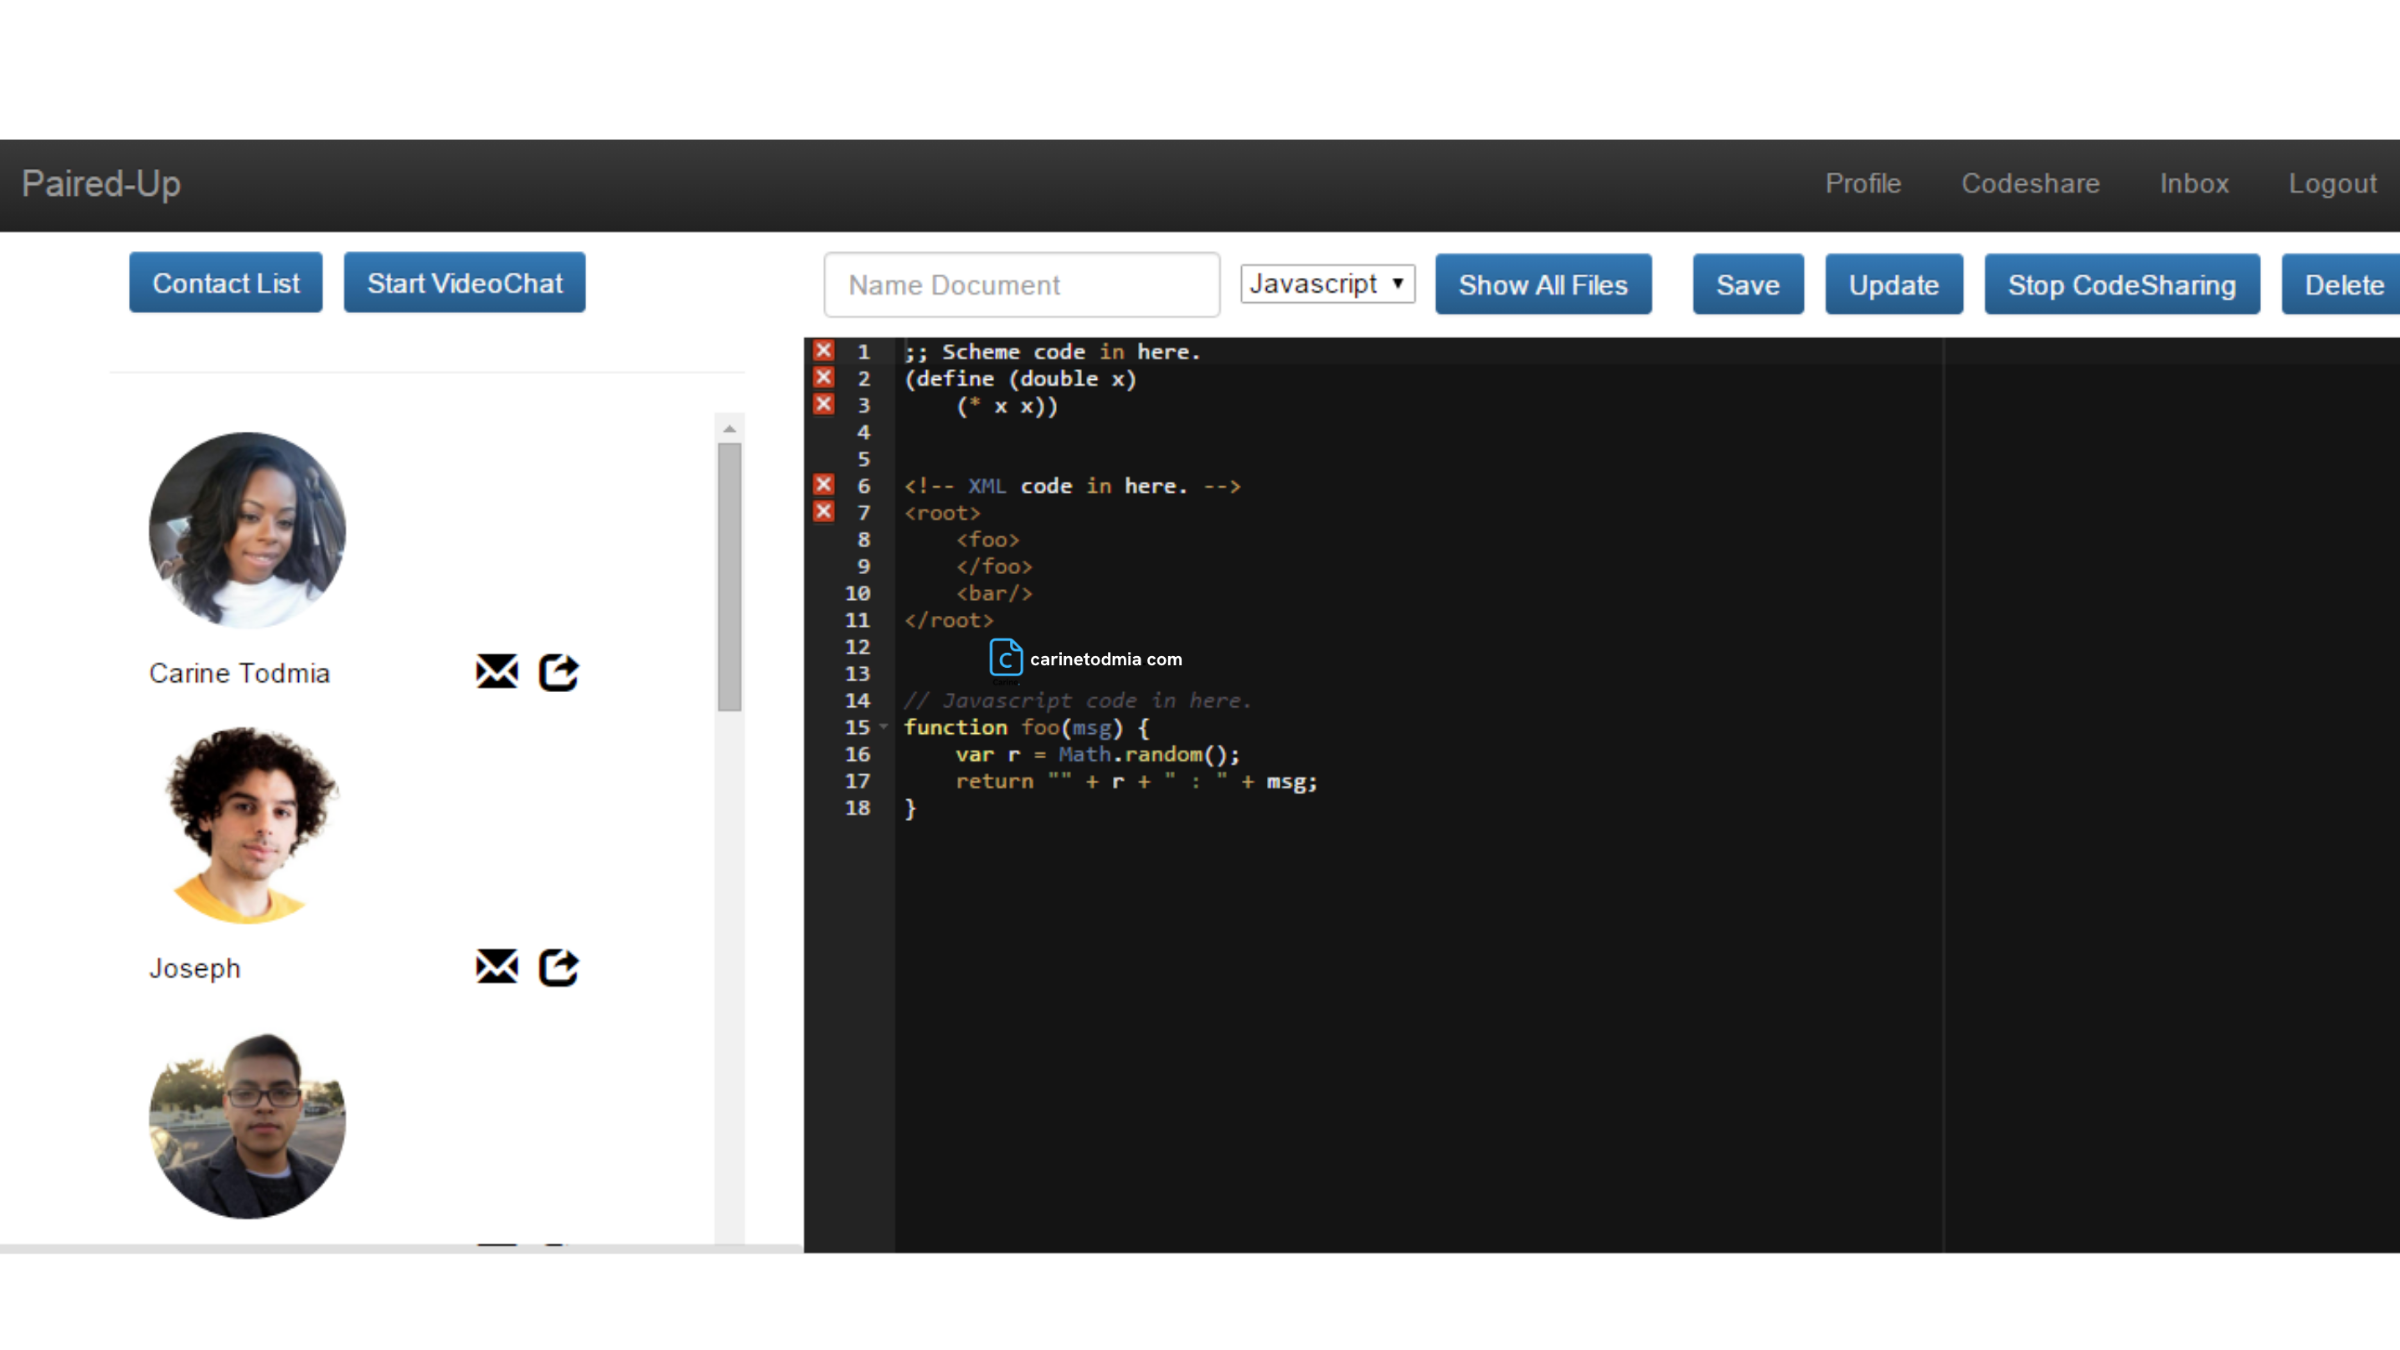Click the Stop CodeSharing button

(x=2121, y=285)
